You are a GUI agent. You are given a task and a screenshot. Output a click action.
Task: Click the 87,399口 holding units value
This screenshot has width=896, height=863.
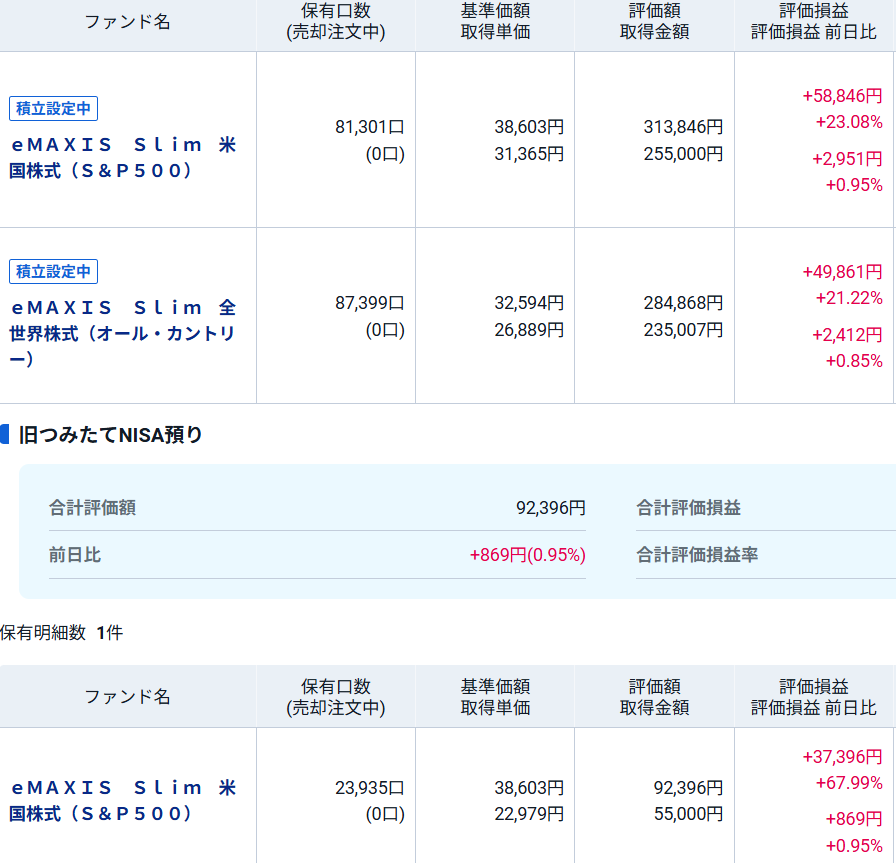coord(369,302)
